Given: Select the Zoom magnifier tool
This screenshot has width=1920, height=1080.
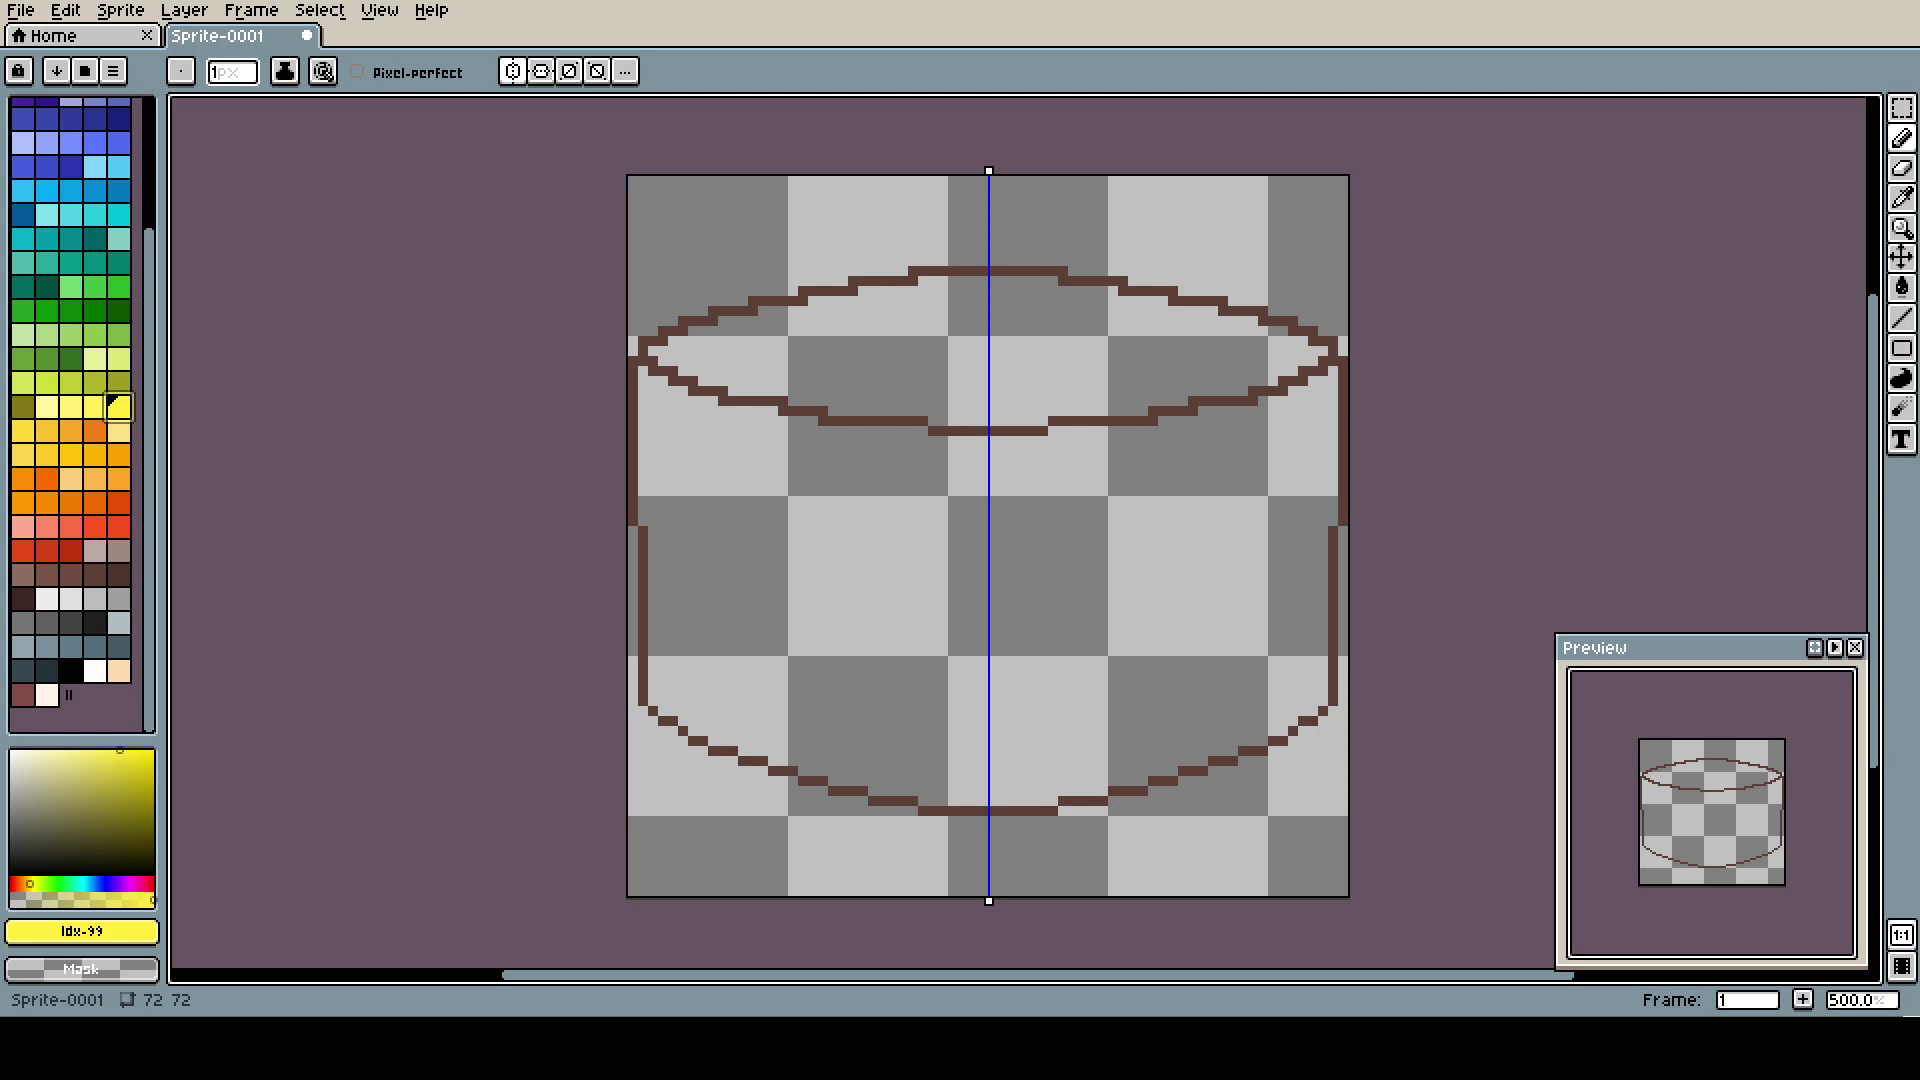Looking at the screenshot, I should (1901, 228).
